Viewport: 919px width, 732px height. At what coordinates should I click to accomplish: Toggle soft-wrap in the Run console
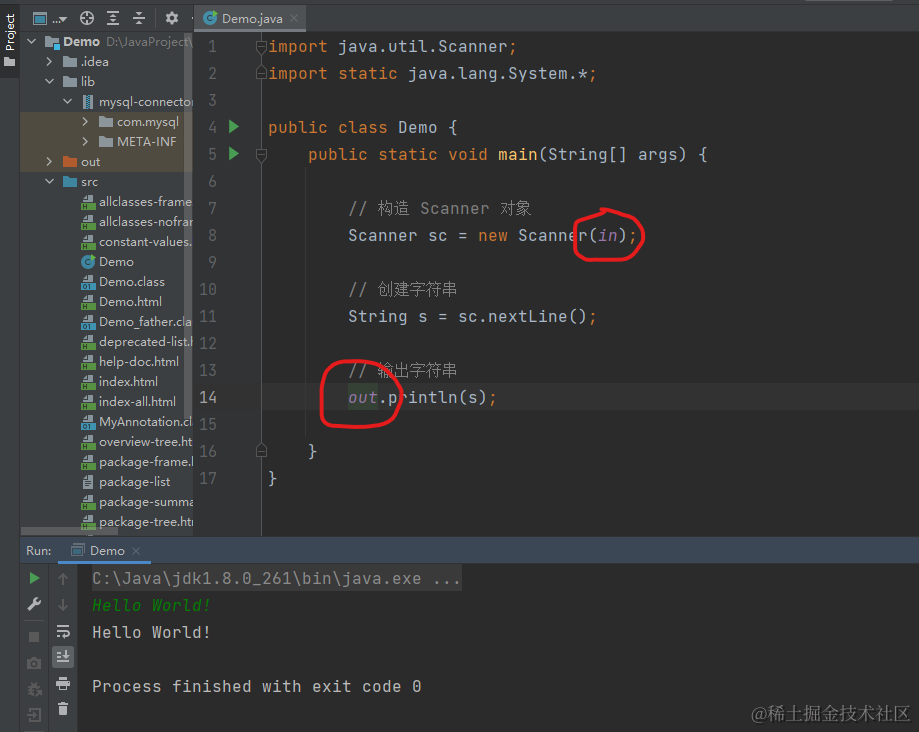(63, 631)
